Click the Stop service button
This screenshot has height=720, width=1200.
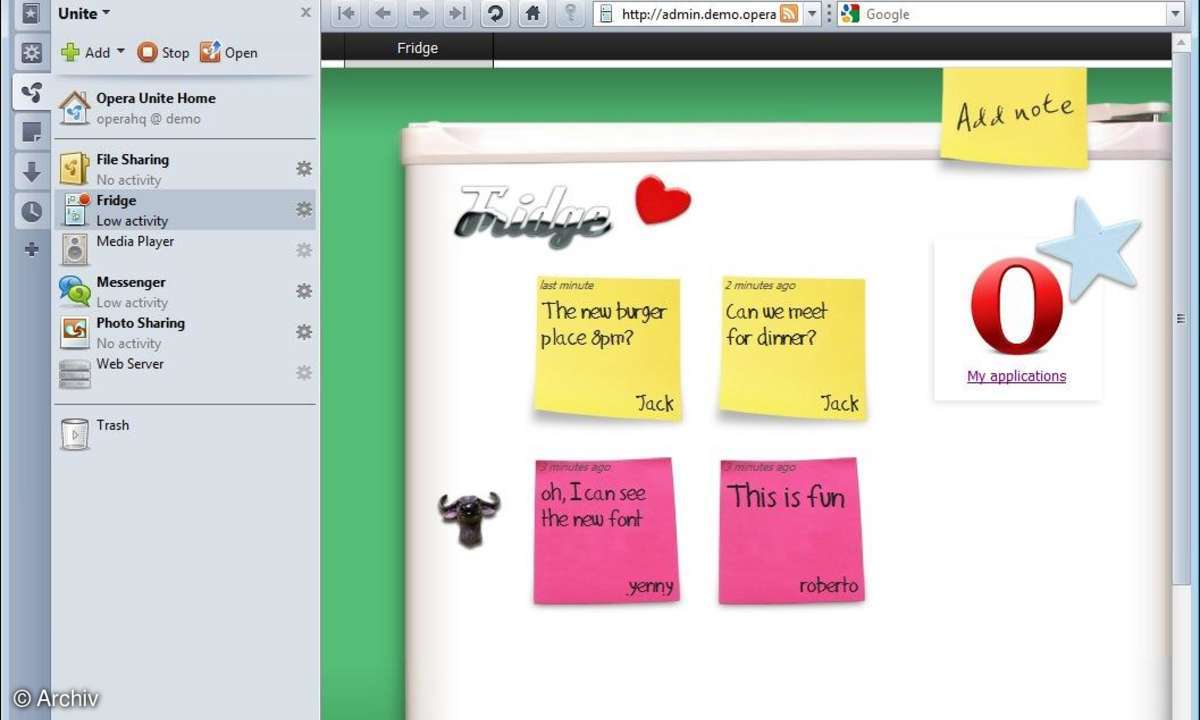coord(164,53)
